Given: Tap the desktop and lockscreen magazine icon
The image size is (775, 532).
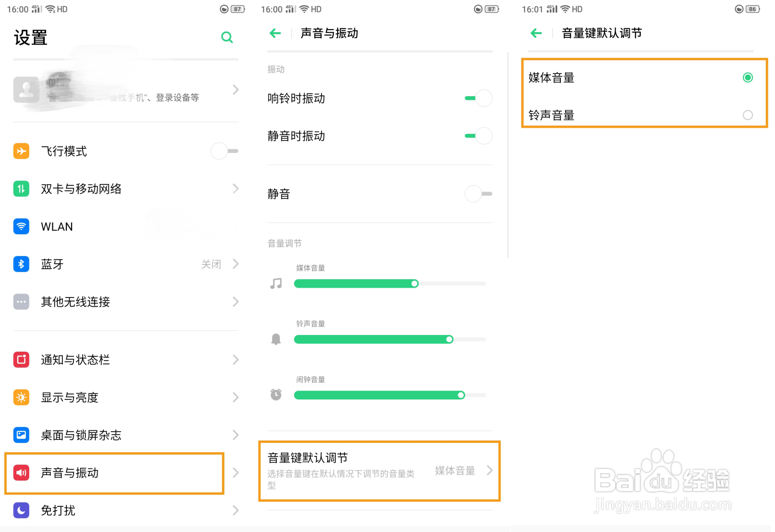Looking at the screenshot, I should point(21,435).
